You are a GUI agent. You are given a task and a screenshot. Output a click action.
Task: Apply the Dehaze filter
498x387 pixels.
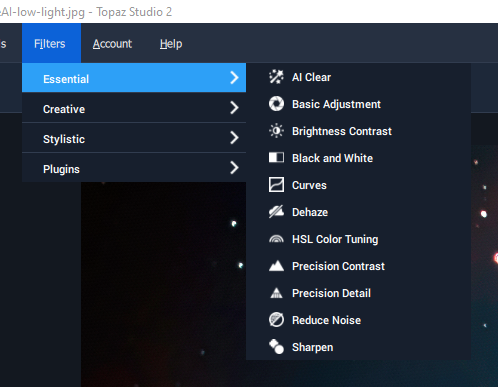(358, 212)
